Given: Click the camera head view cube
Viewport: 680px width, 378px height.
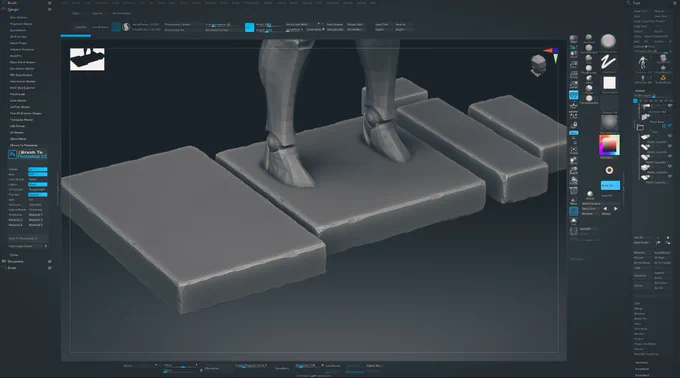Looking at the screenshot, I should click(538, 65).
